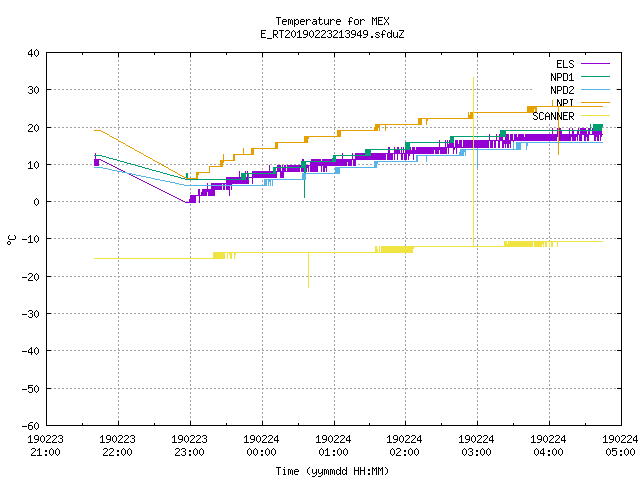Click the yellow SCANNER legend line sample
Viewport: 640px width, 480px height.
[595, 116]
